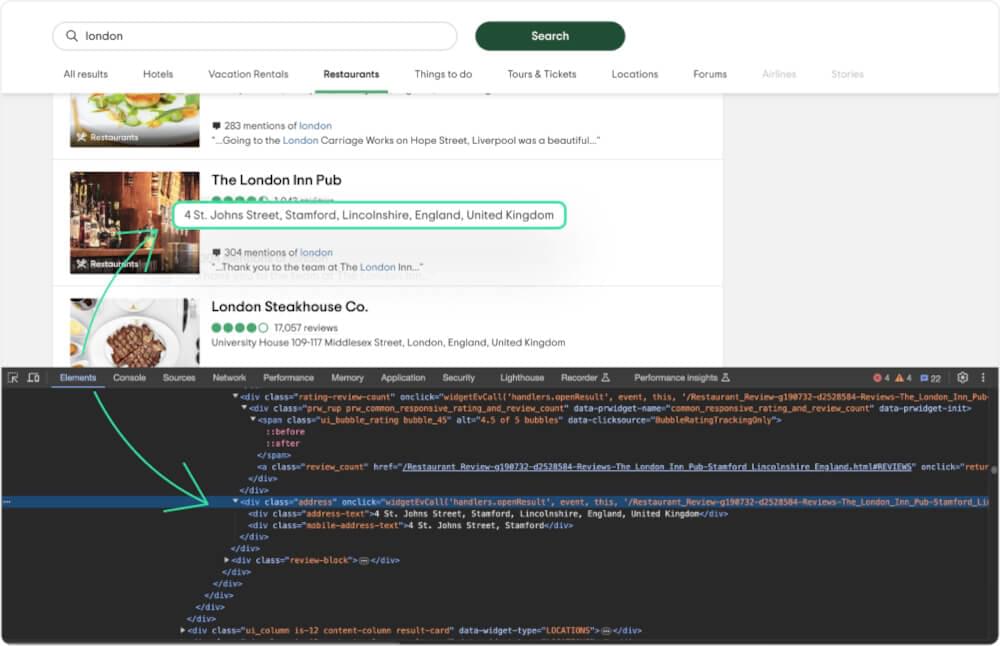
Task: Click the yellow warning count indicator
Action: [x=903, y=378]
